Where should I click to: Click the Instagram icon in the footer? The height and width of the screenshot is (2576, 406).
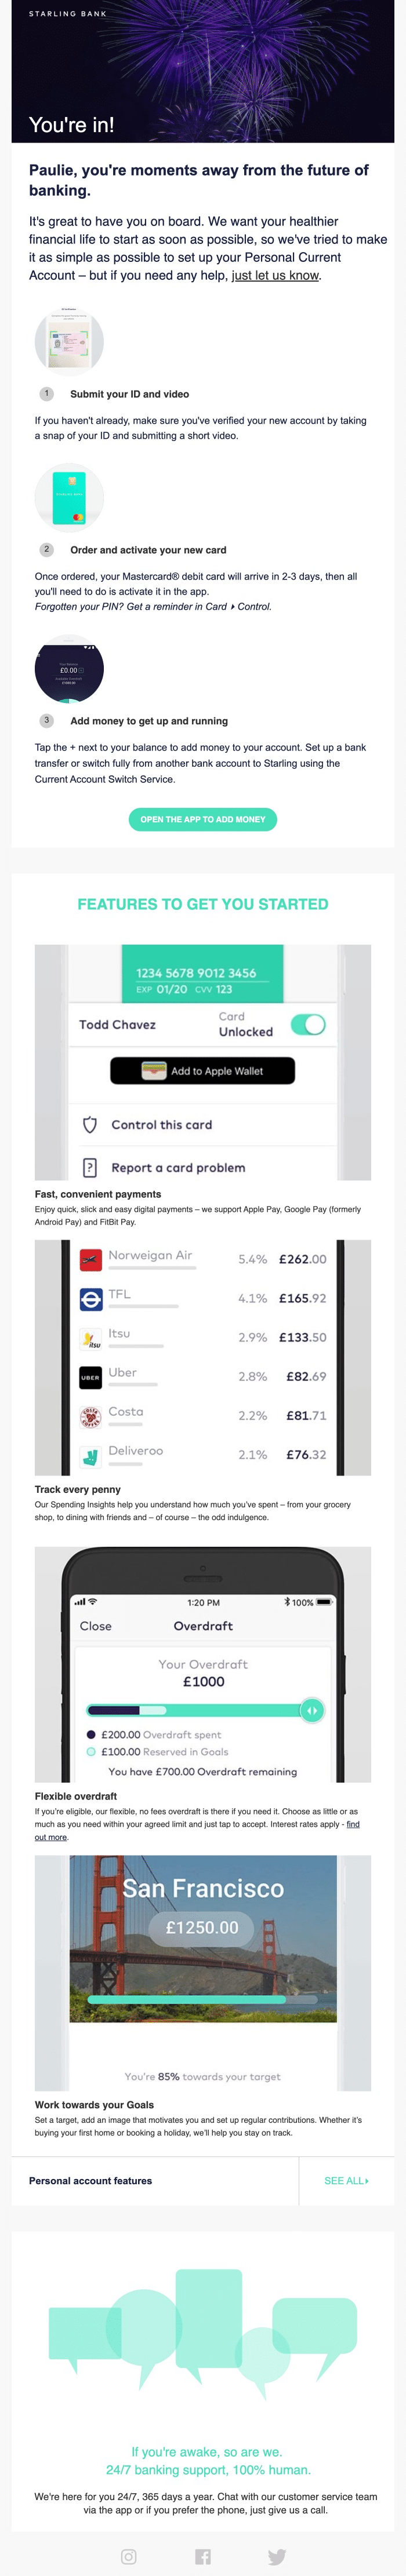tap(129, 2556)
